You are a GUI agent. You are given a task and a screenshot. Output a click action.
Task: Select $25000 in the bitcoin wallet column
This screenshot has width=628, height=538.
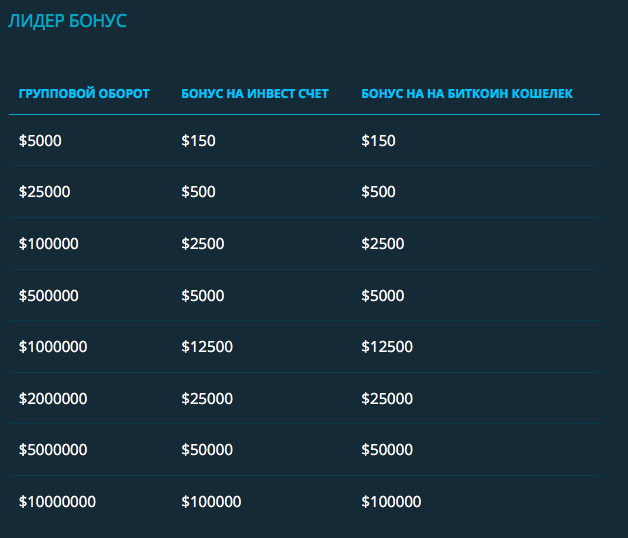pos(387,399)
